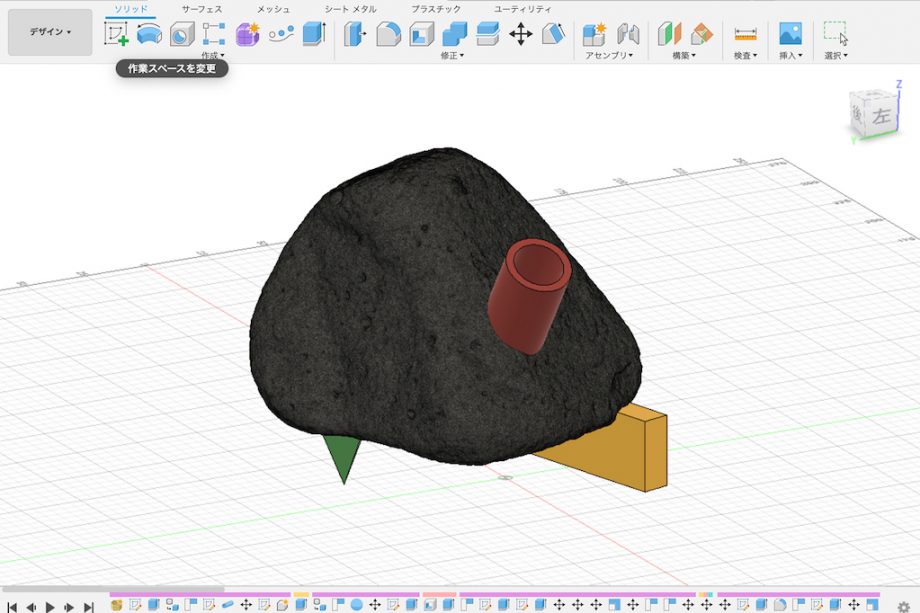Switch to the メッシュ tab
The width and height of the screenshot is (920, 613).
273,9
